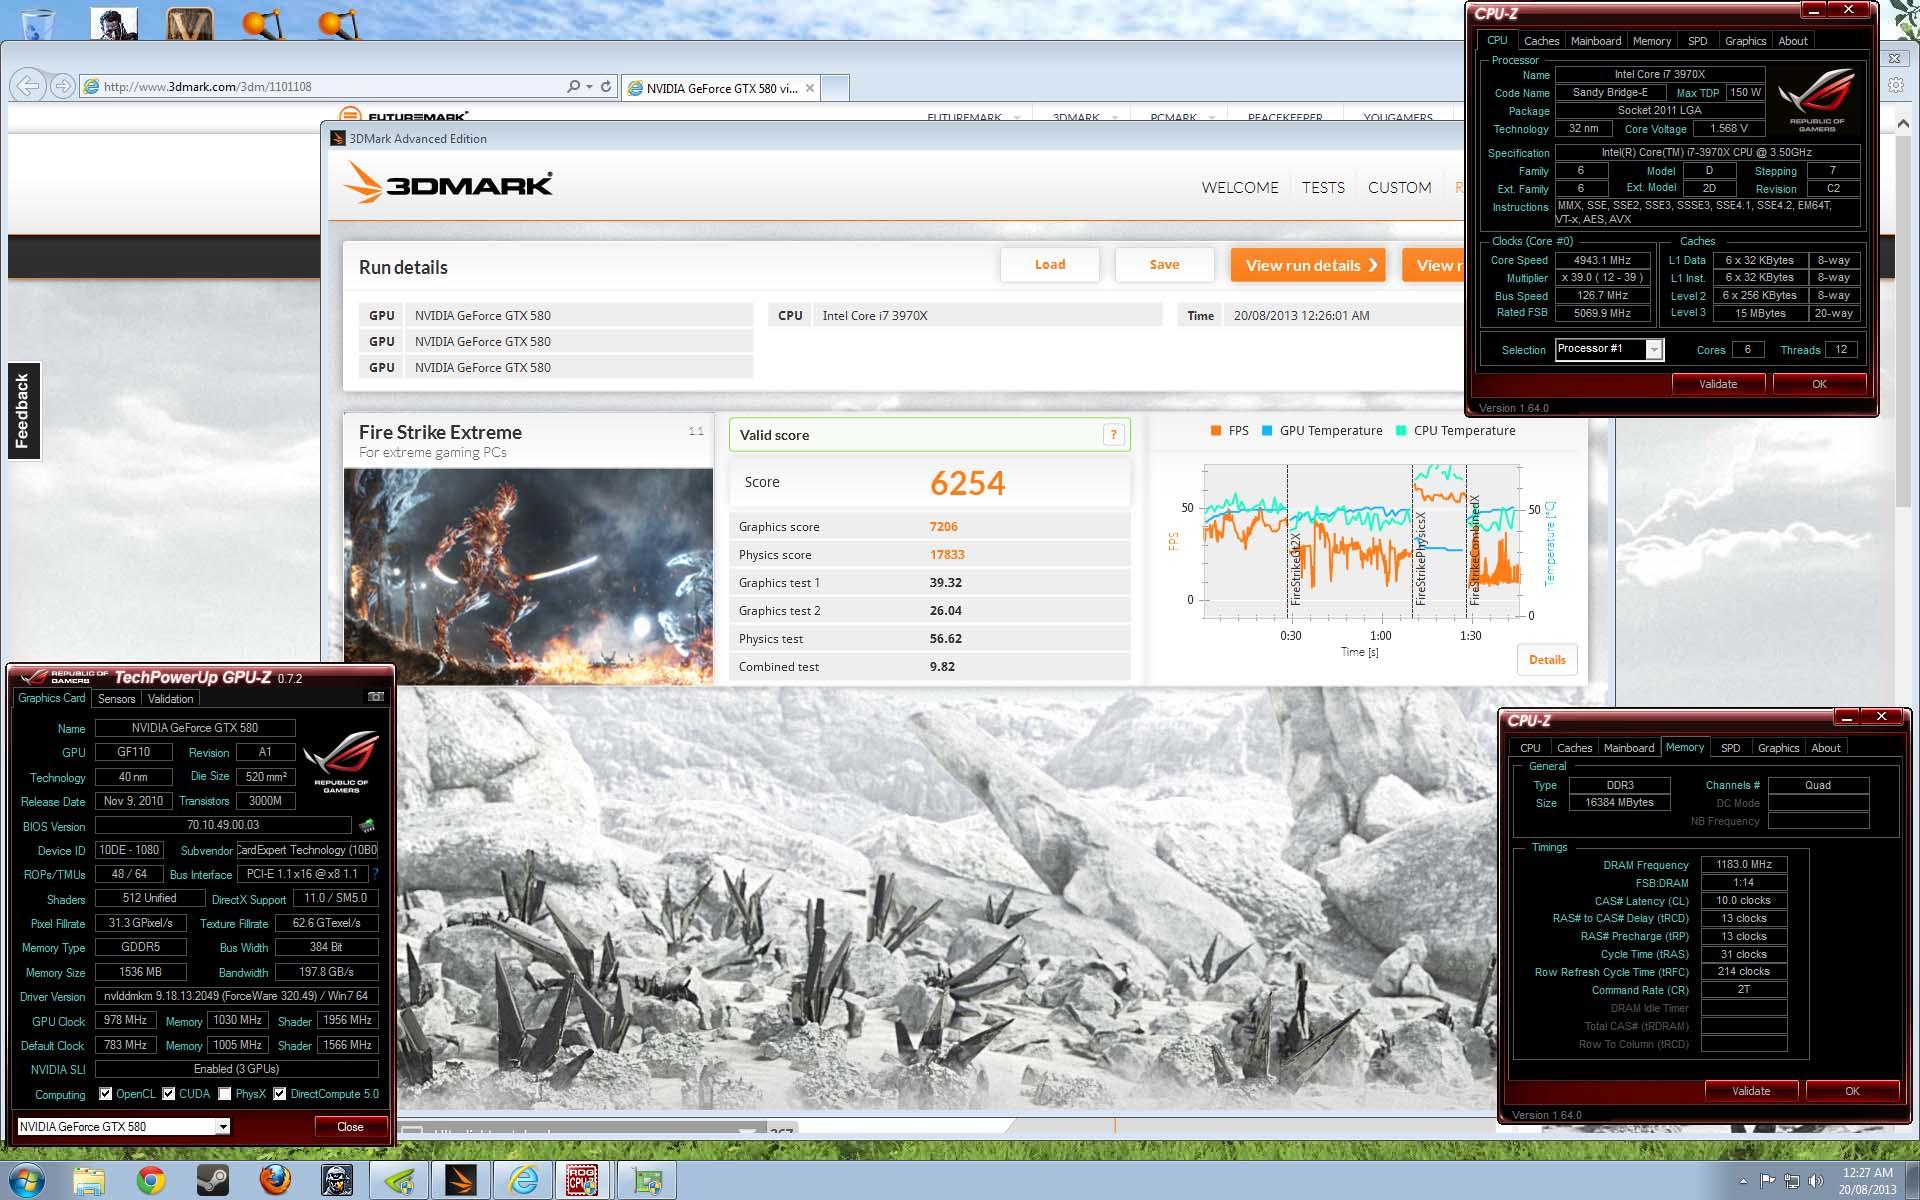Click the Load button in Run details
The height and width of the screenshot is (1200, 1920).
click(x=1050, y=265)
